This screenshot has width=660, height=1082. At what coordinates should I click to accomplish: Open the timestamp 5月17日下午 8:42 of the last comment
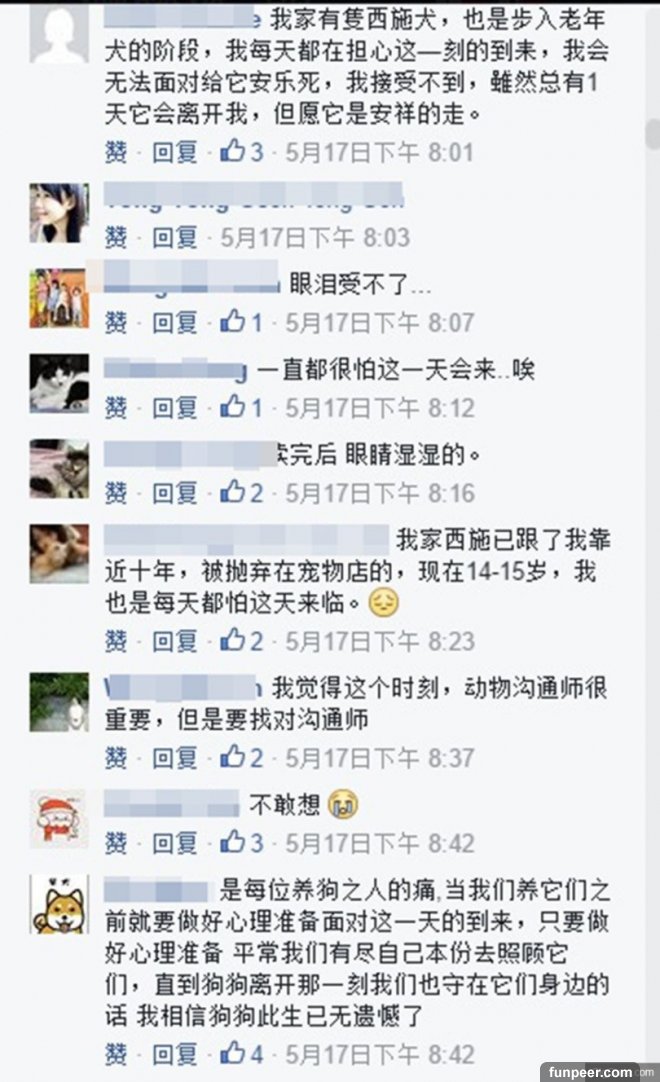(x=380, y=1054)
